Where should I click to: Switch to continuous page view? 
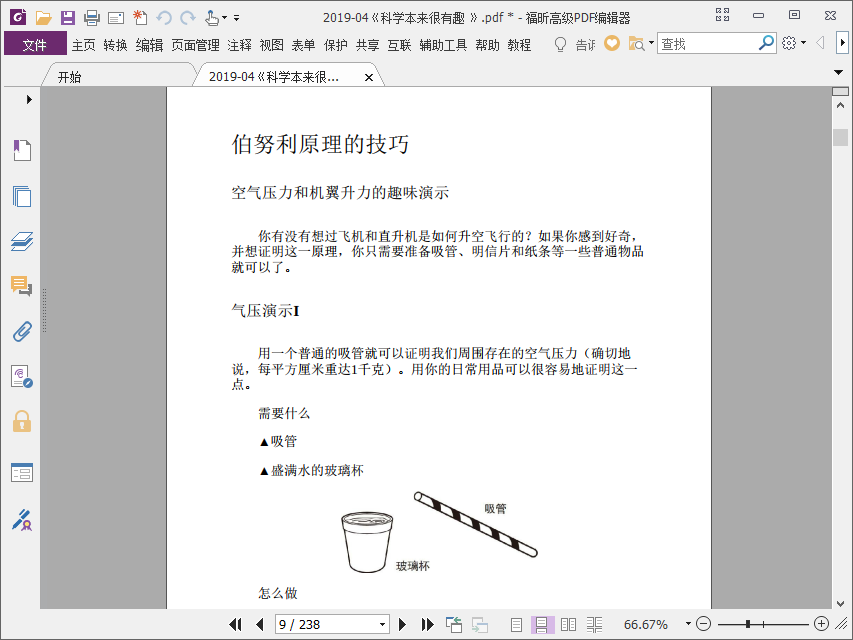[542, 624]
